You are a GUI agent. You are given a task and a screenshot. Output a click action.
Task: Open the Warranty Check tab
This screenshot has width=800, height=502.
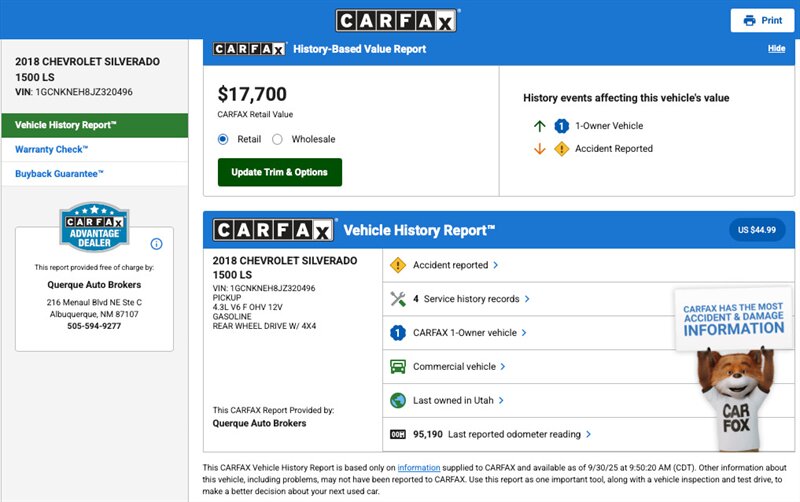[x=52, y=150]
